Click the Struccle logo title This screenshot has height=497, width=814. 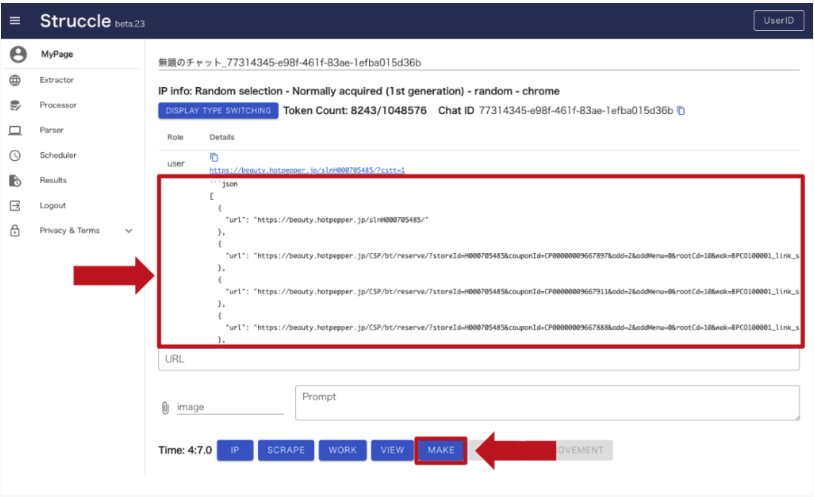click(75, 21)
